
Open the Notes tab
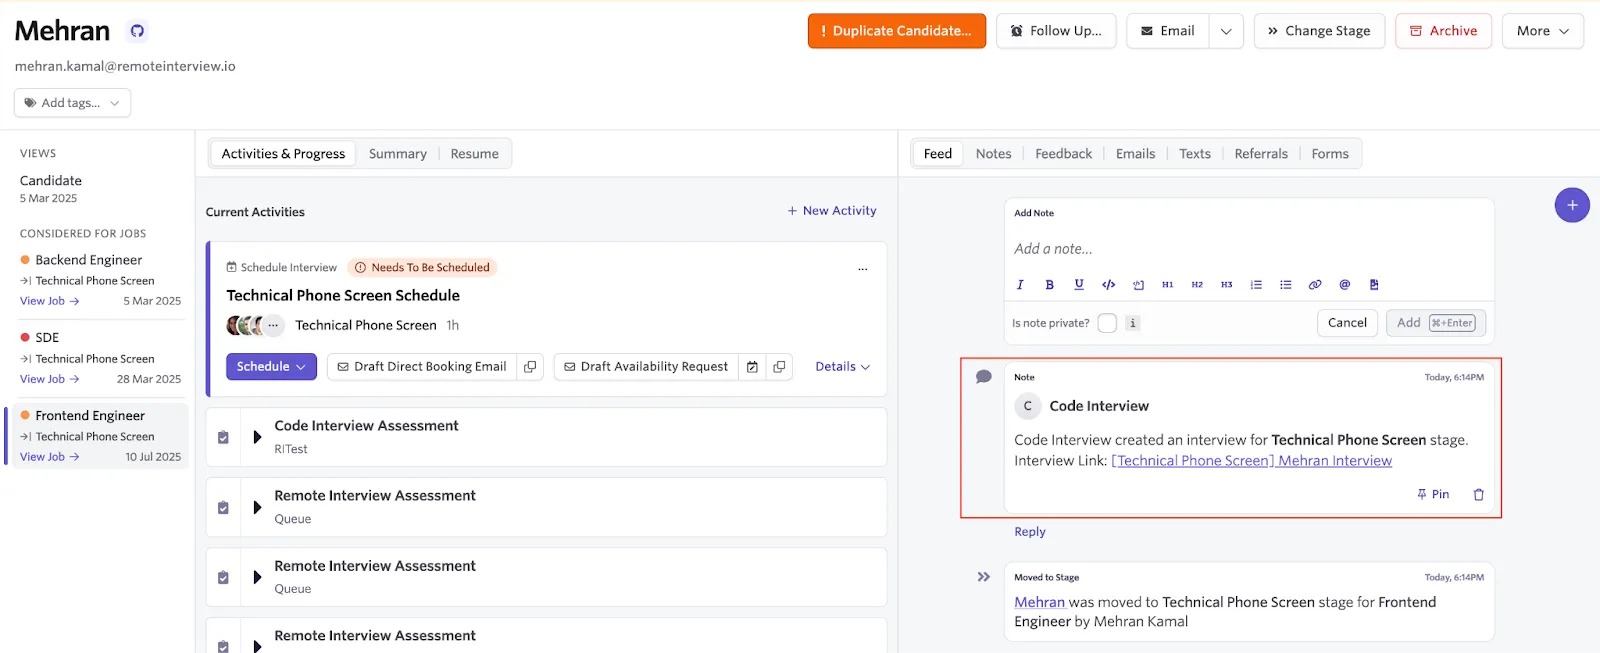(993, 154)
